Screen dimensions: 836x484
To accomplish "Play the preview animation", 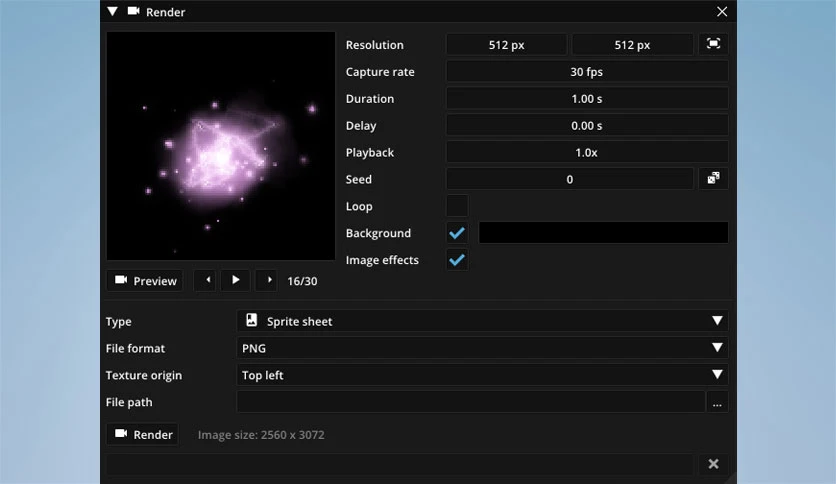I will click(x=236, y=280).
